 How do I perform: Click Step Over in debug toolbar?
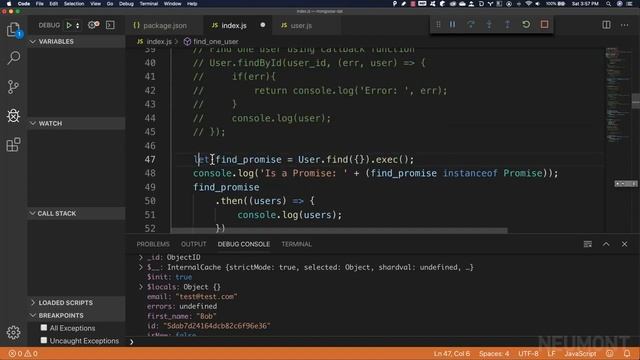(x=471, y=24)
